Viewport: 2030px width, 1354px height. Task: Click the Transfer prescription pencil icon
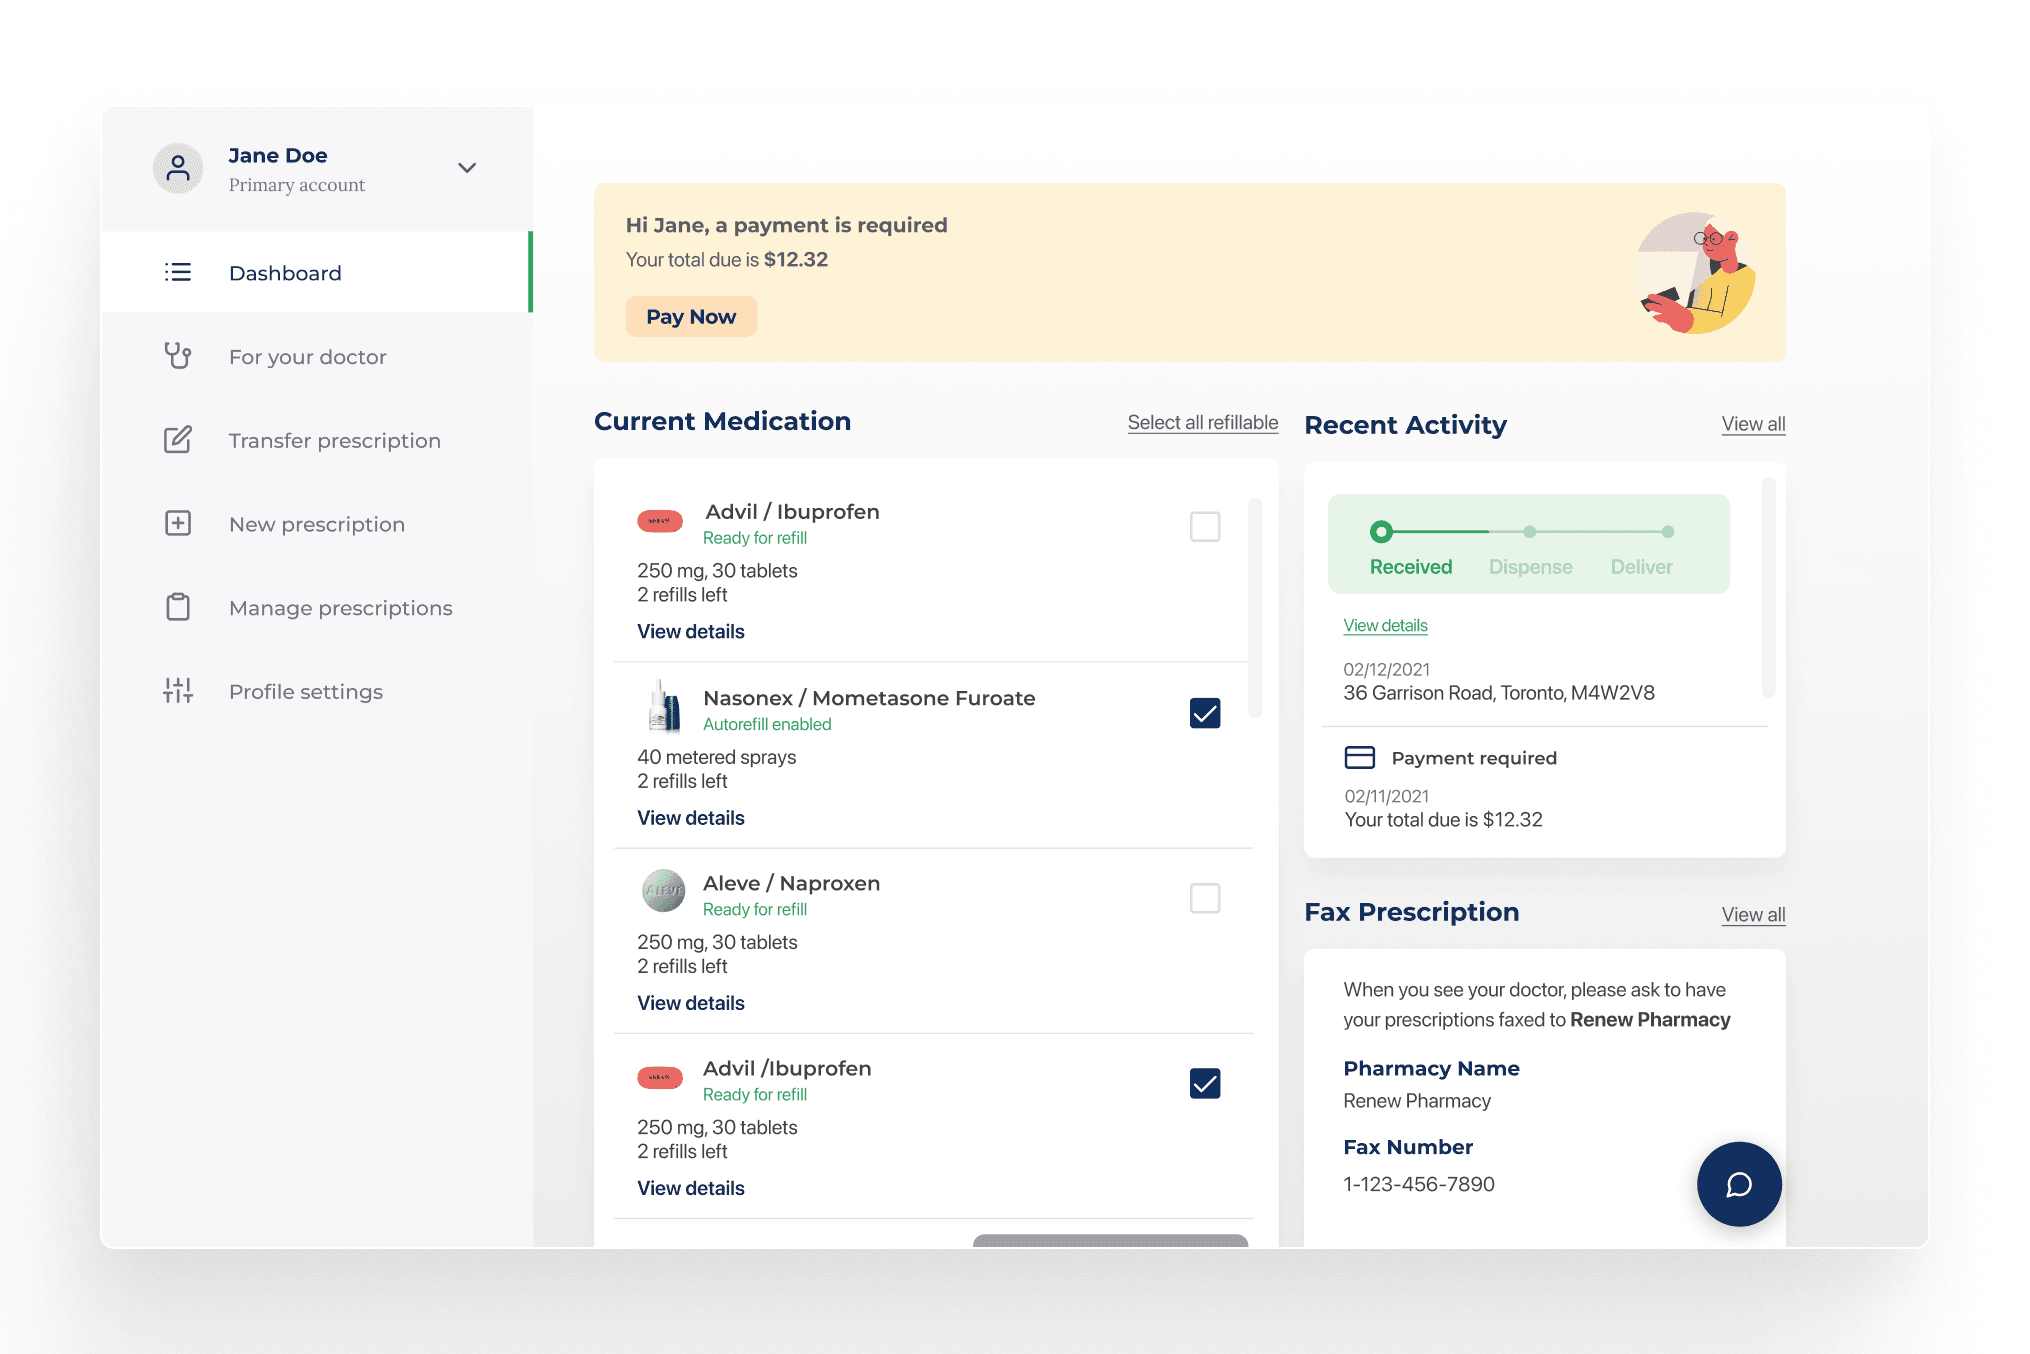178,440
